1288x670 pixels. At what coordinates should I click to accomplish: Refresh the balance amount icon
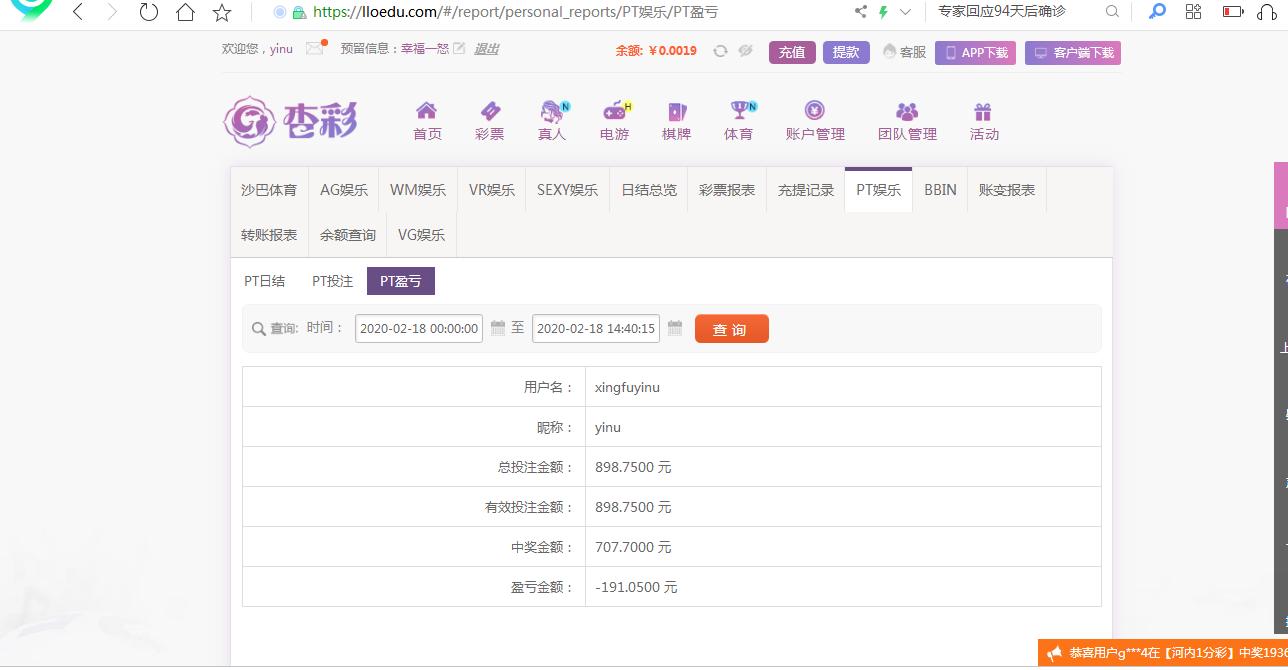click(x=720, y=51)
